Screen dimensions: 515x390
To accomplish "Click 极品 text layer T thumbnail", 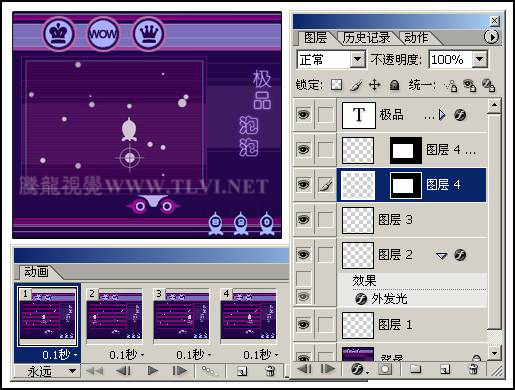I will click(359, 115).
